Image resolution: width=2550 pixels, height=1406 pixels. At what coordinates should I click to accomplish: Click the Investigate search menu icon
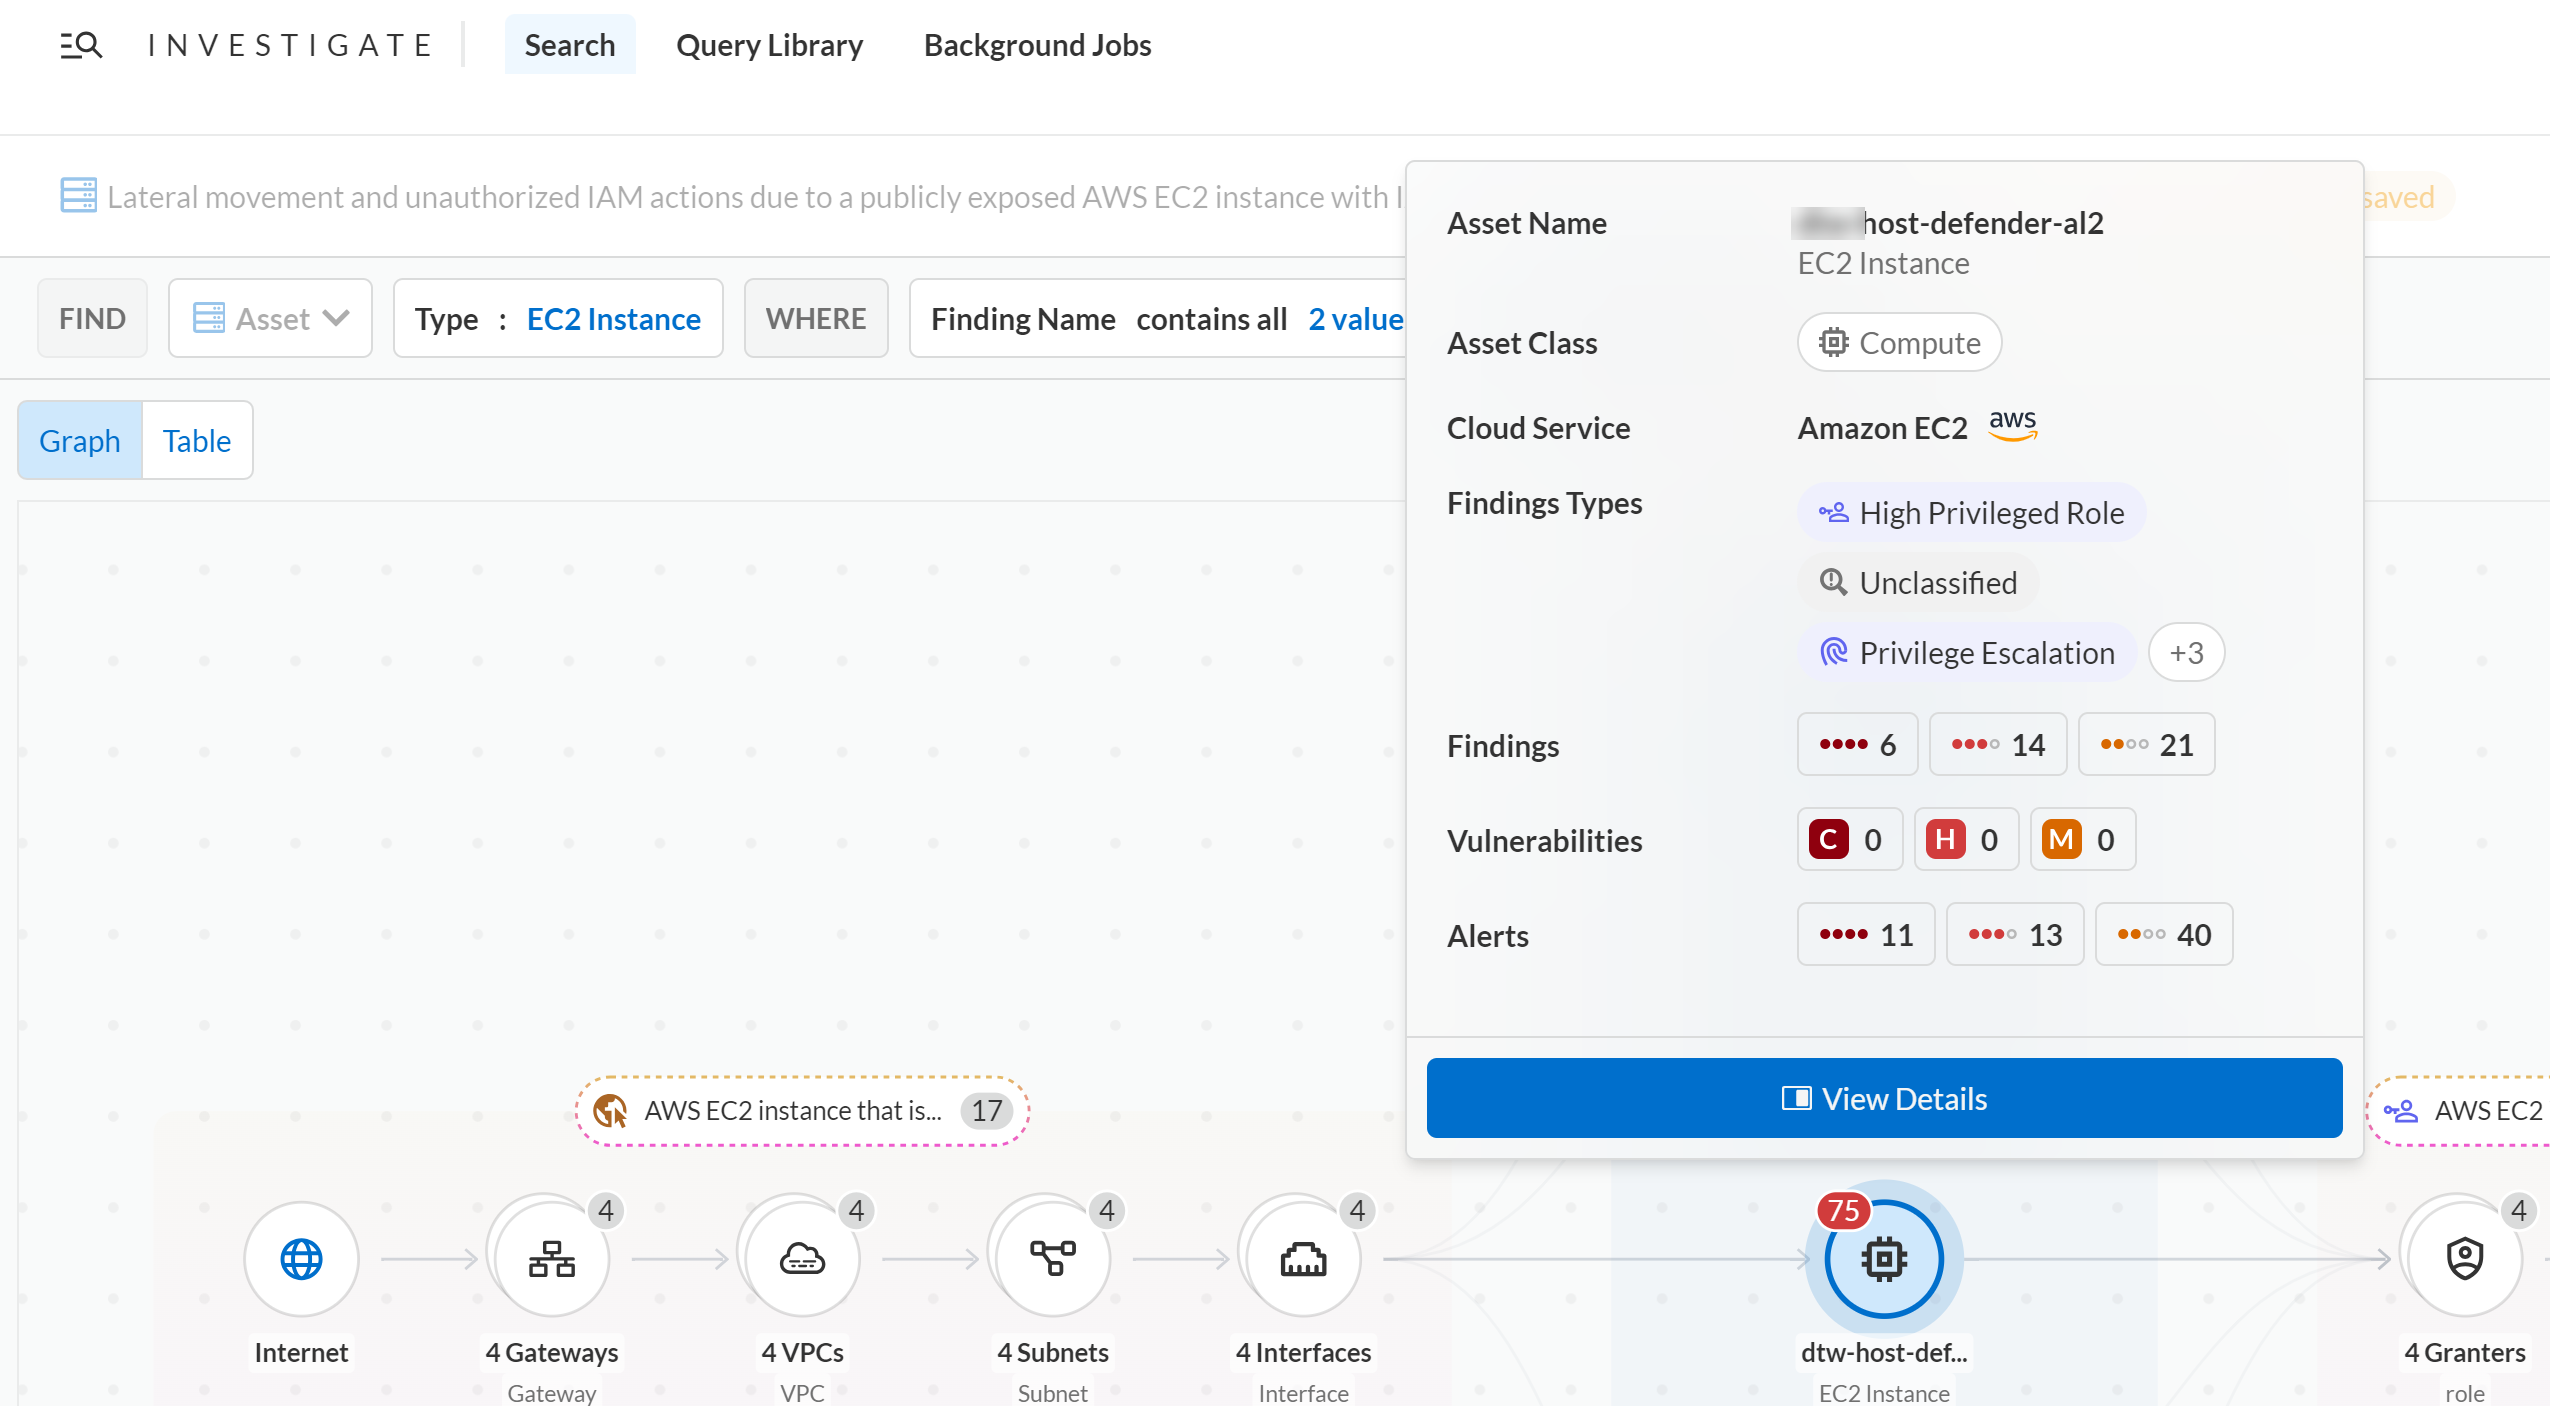tap(81, 45)
